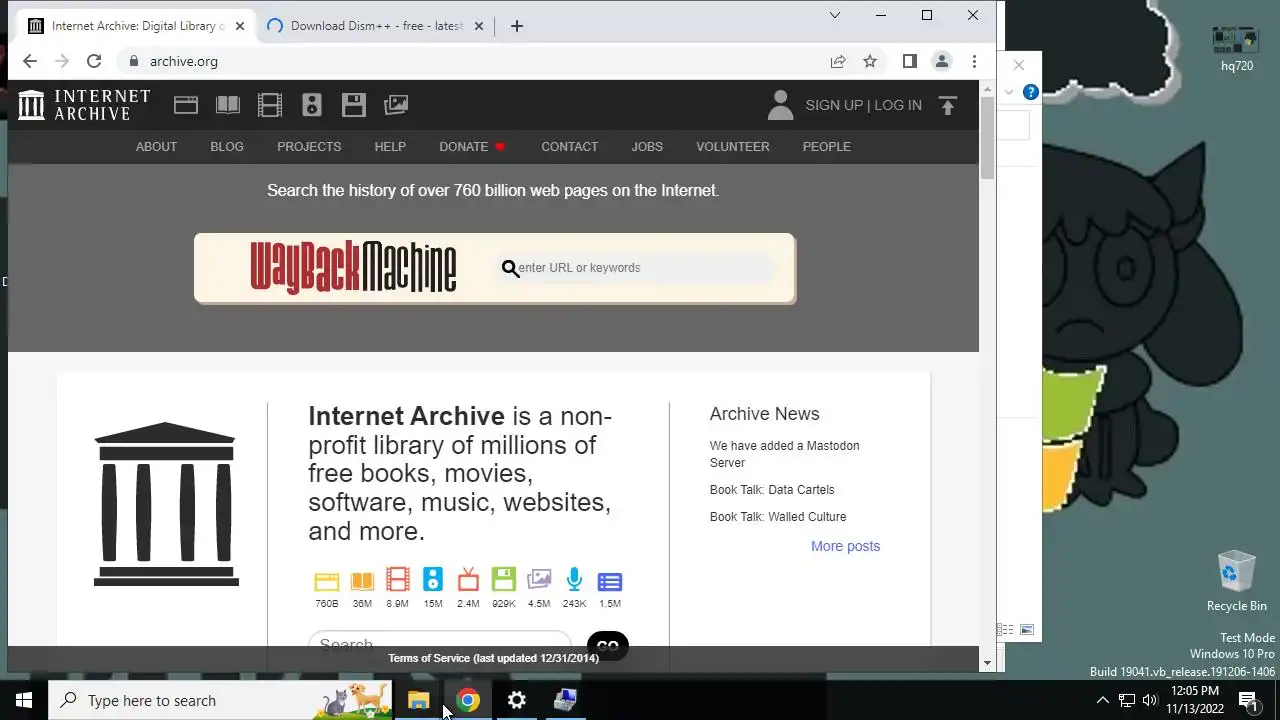Switch to Download Dism++ tab

click(375, 26)
